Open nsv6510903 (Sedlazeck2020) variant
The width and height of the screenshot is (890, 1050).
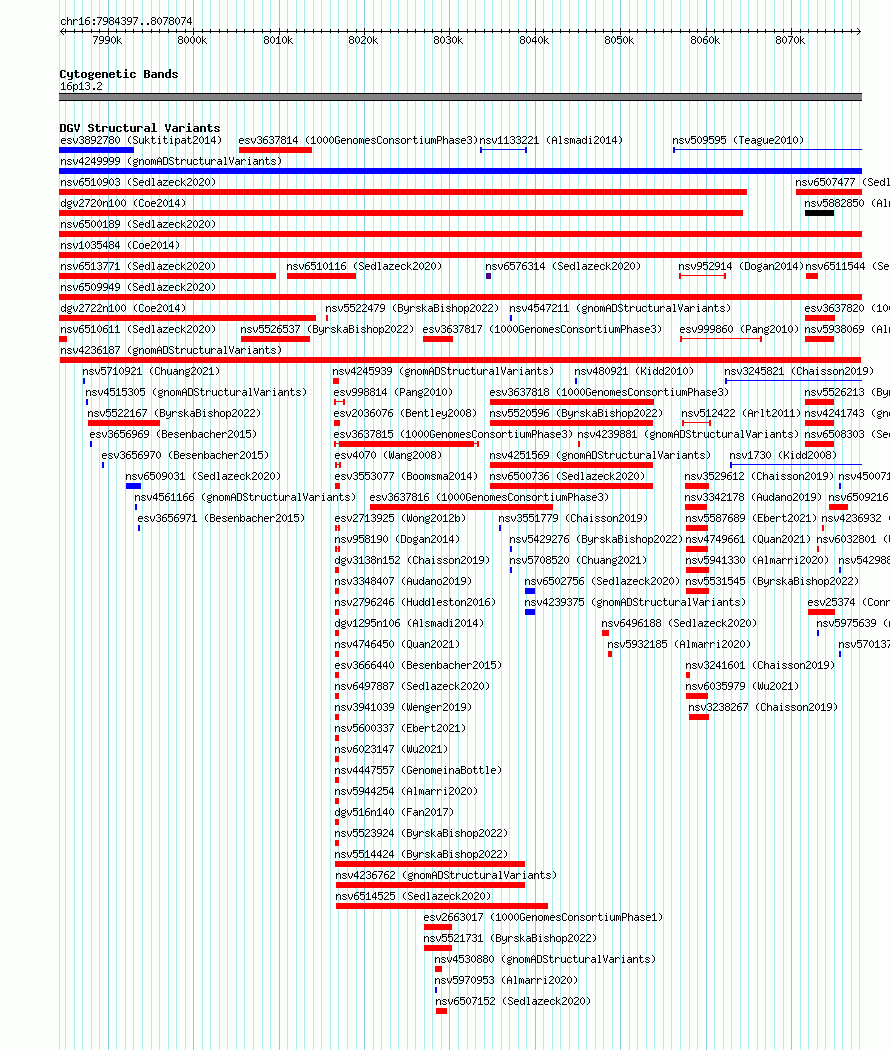[x=138, y=182]
